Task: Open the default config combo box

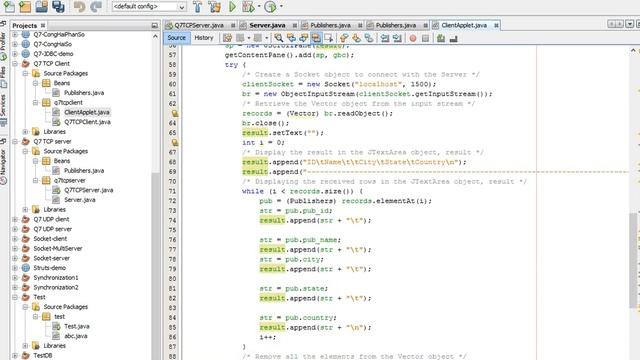Action: [x=149, y=7]
